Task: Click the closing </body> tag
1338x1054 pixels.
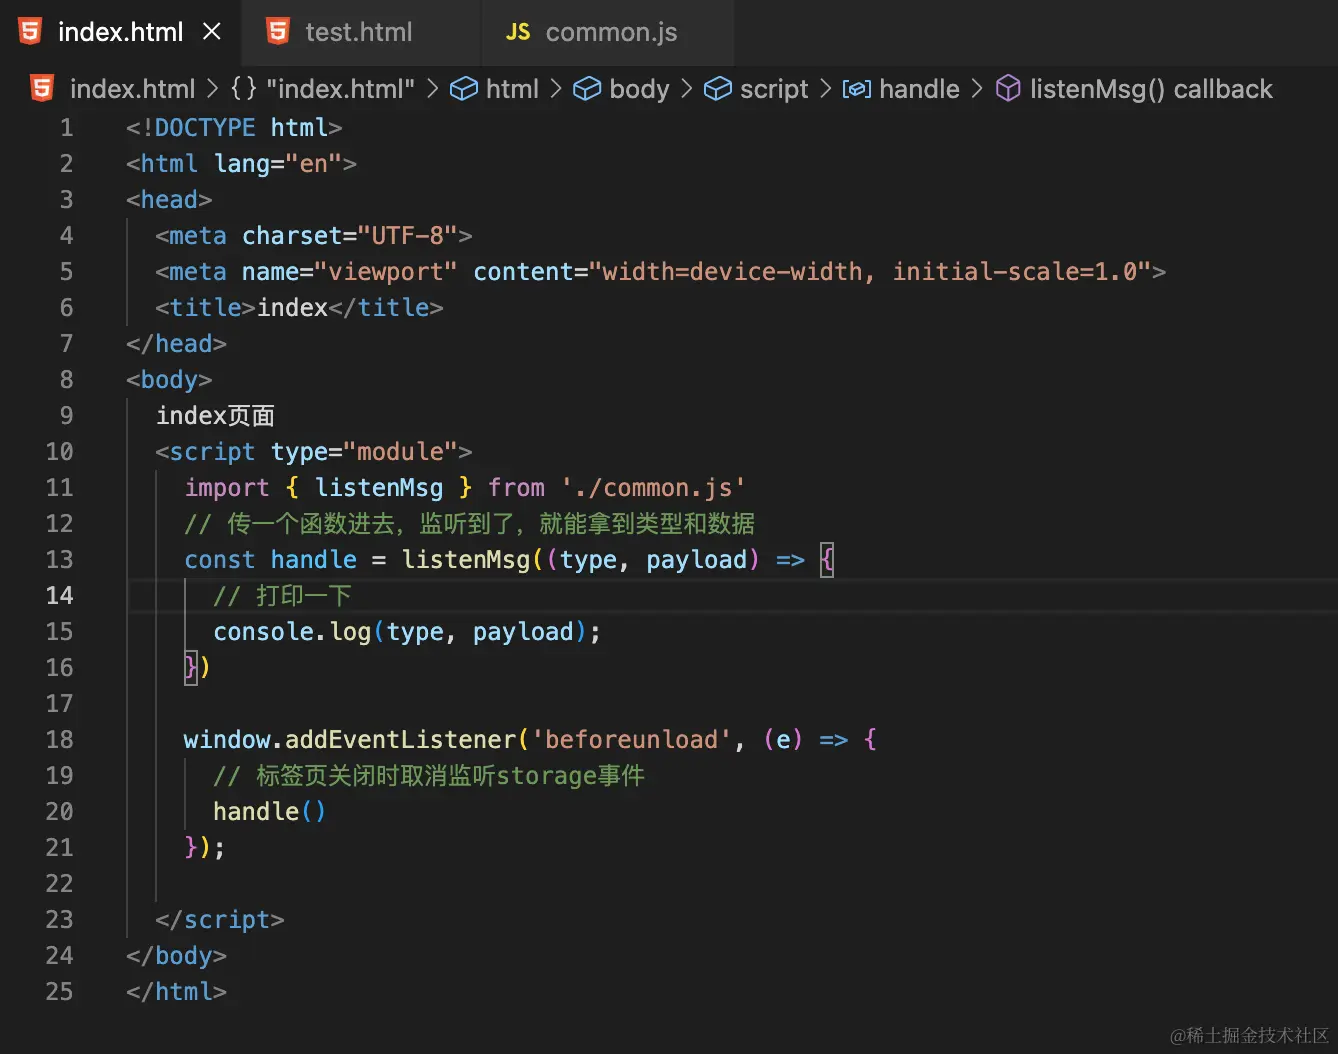Action: click(176, 956)
